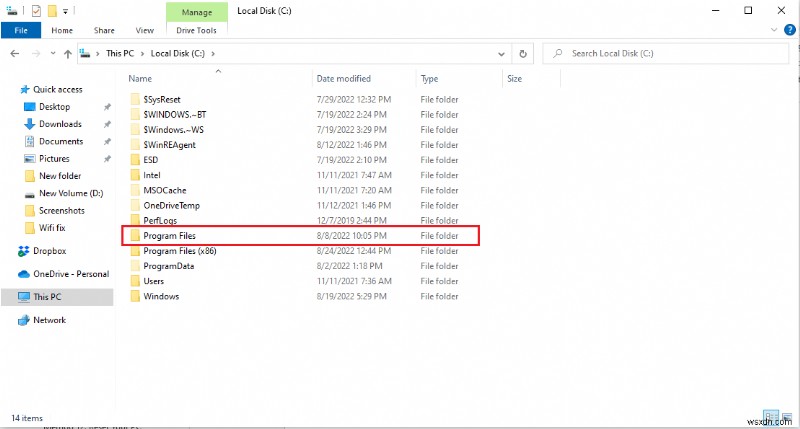This screenshot has width=800, height=429.
Task: Sort by the Size column header
Action: tap(514, 79)
